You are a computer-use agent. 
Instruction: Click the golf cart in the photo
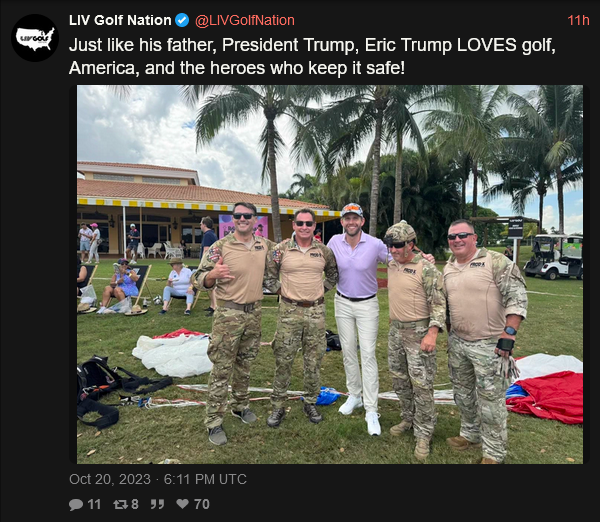tap(553, 256)
